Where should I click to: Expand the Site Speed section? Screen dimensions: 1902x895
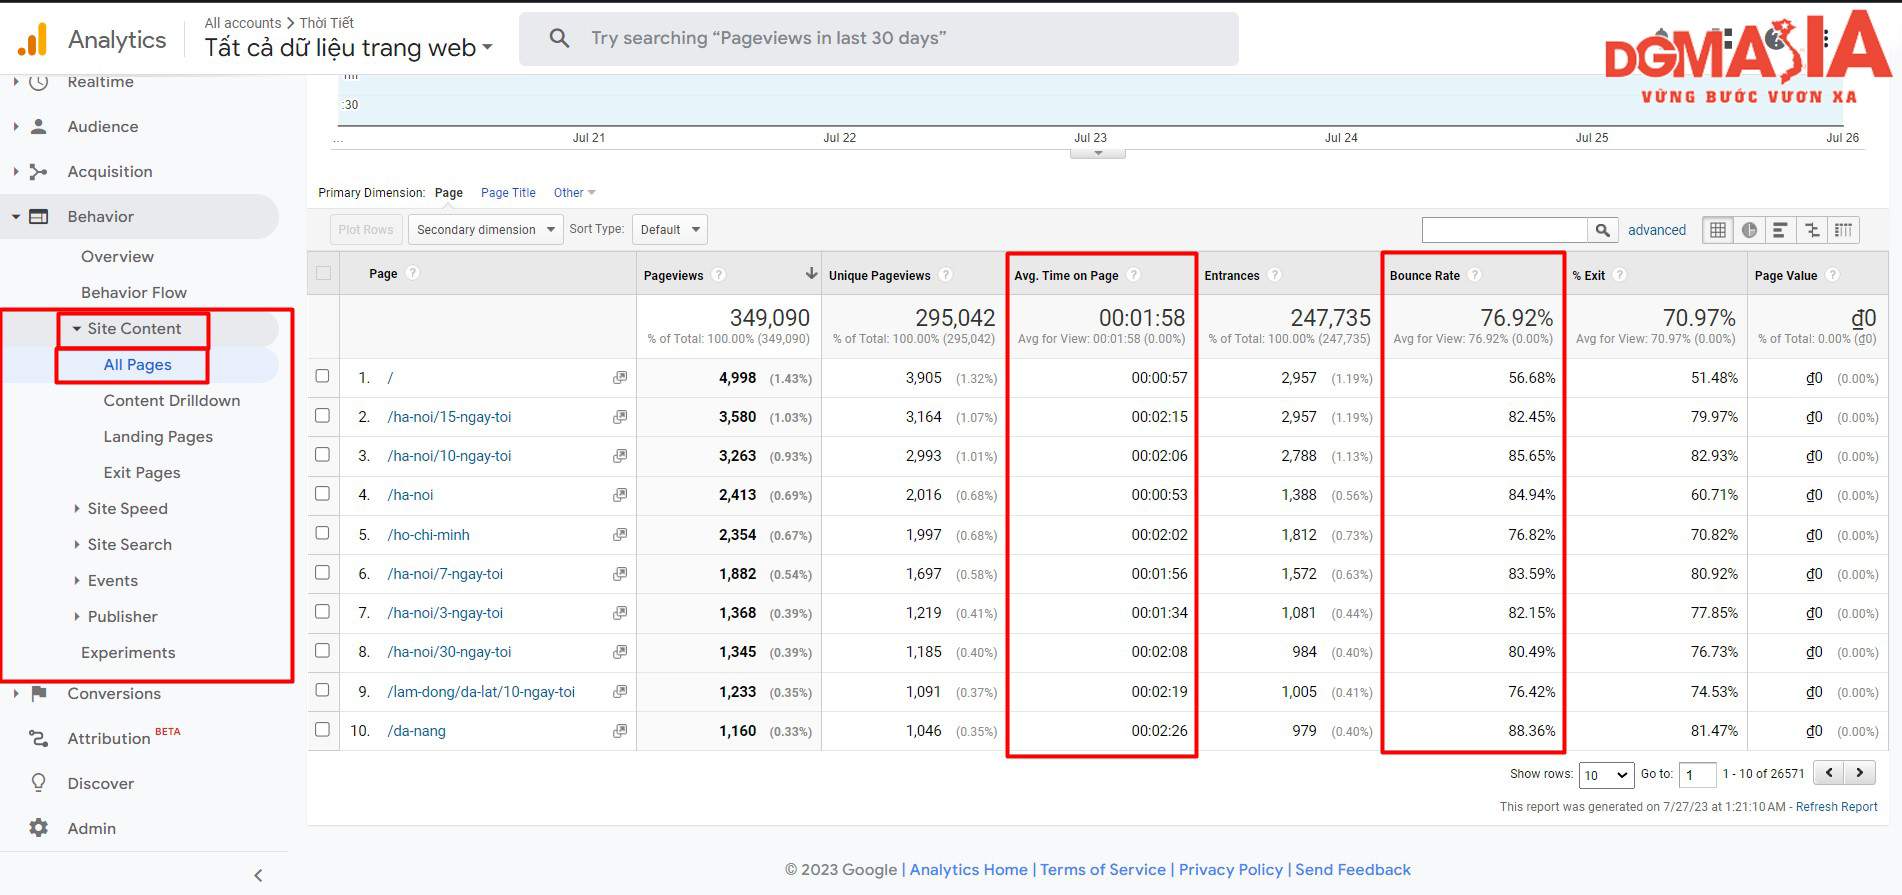tap(77, 508)
